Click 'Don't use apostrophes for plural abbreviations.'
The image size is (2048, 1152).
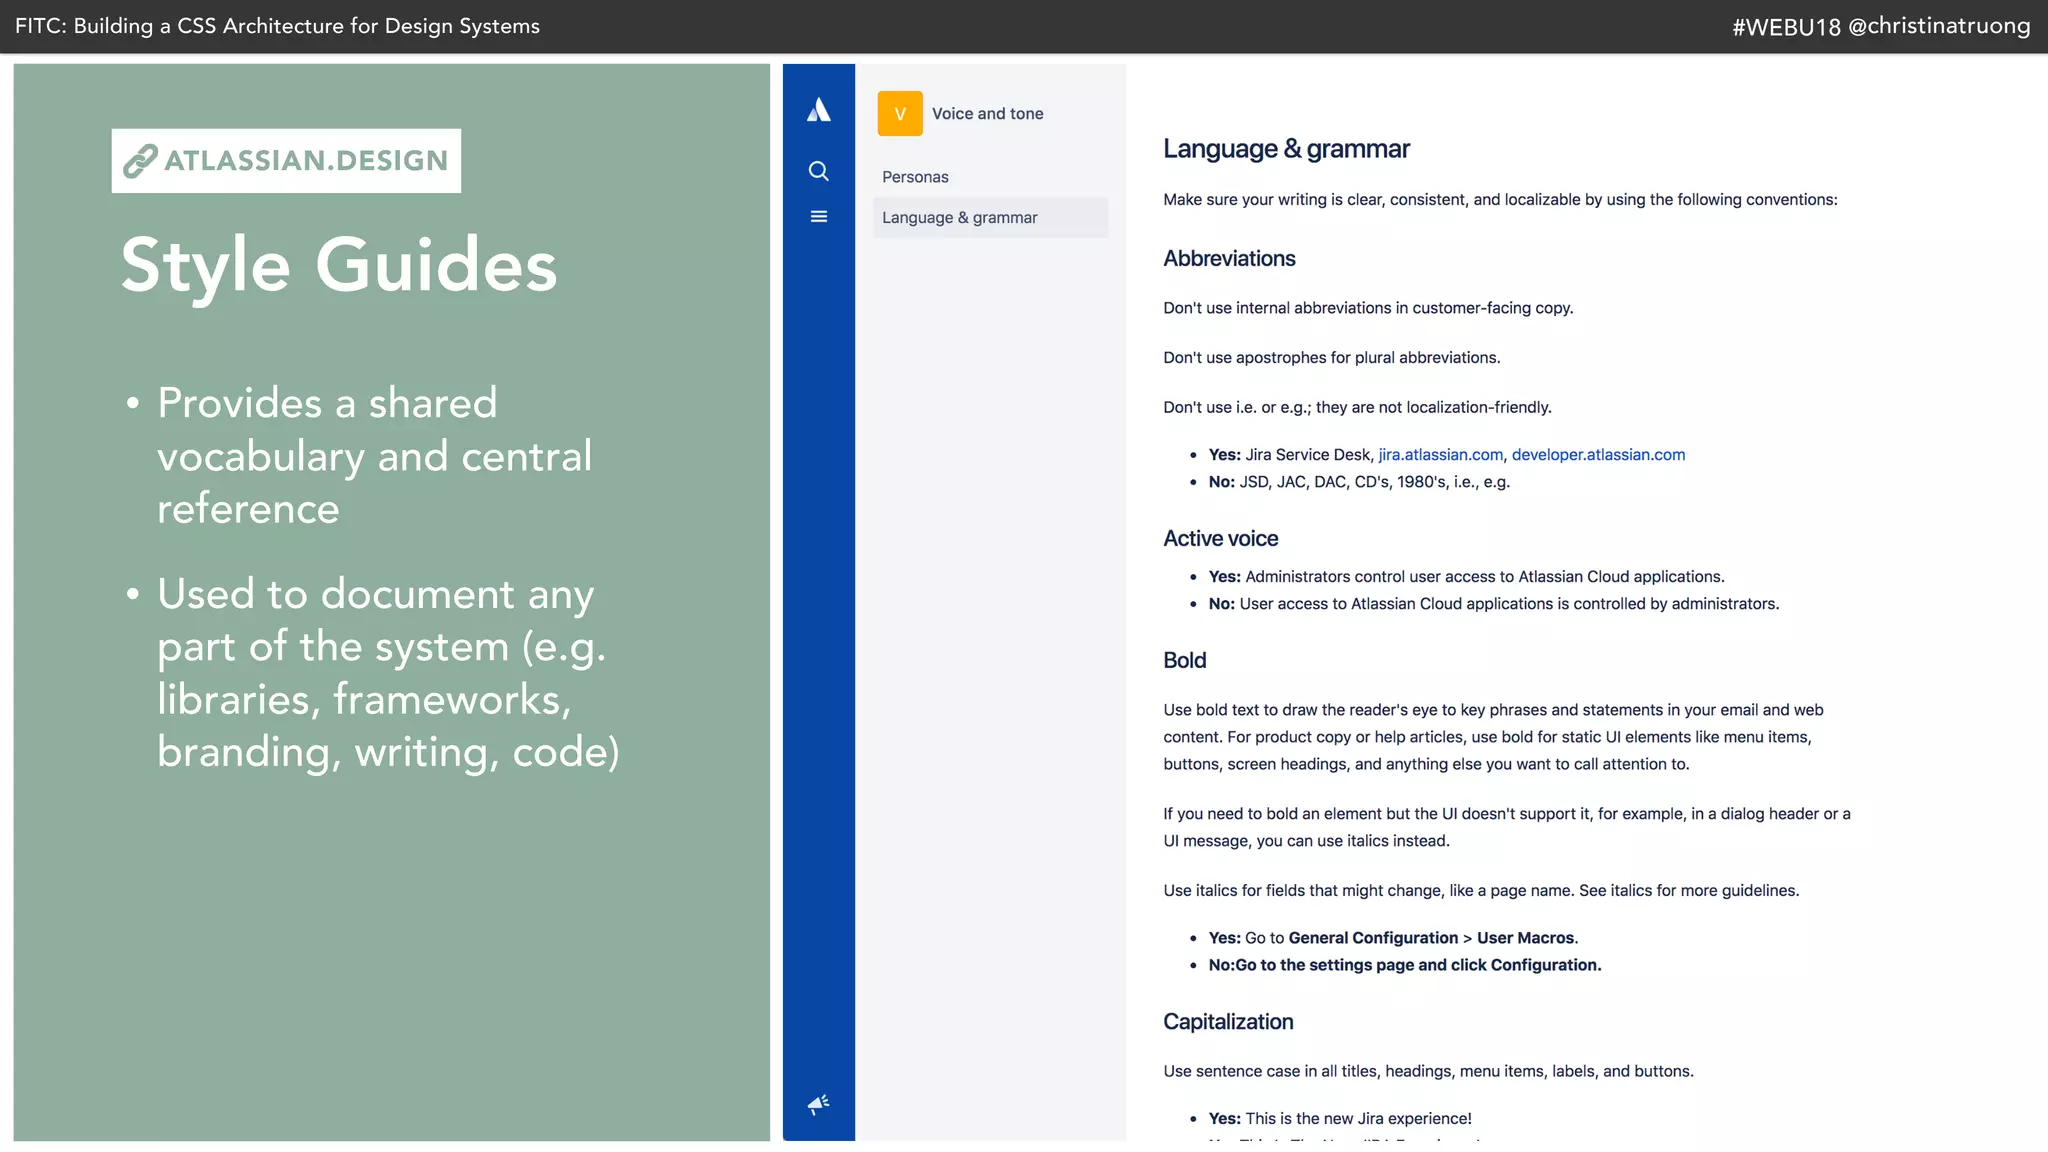coord(1331,358)
